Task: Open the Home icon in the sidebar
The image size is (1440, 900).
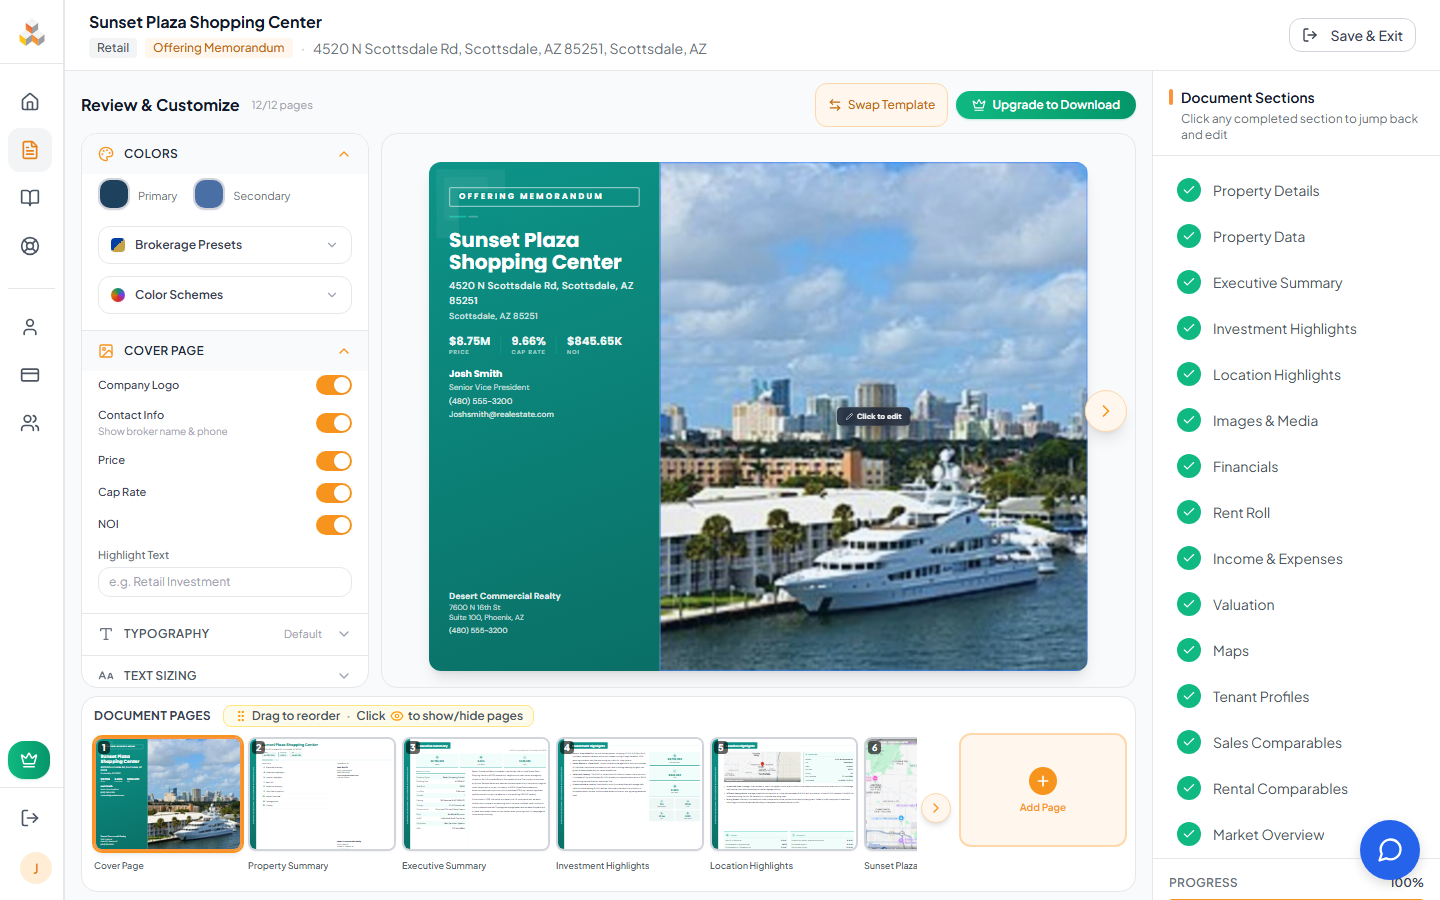Action: (x=30, y=101)
